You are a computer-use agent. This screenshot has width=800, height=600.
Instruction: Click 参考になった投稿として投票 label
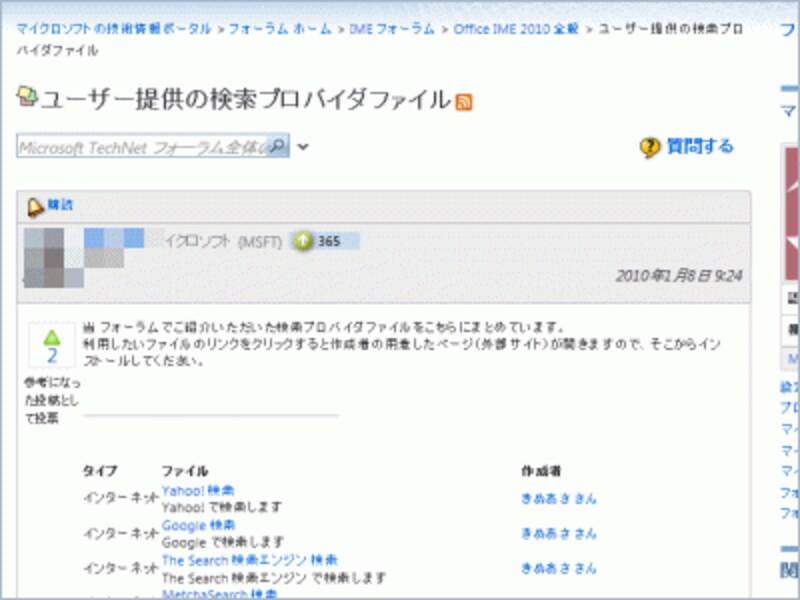pyautogui.click(x=52, y=401)
